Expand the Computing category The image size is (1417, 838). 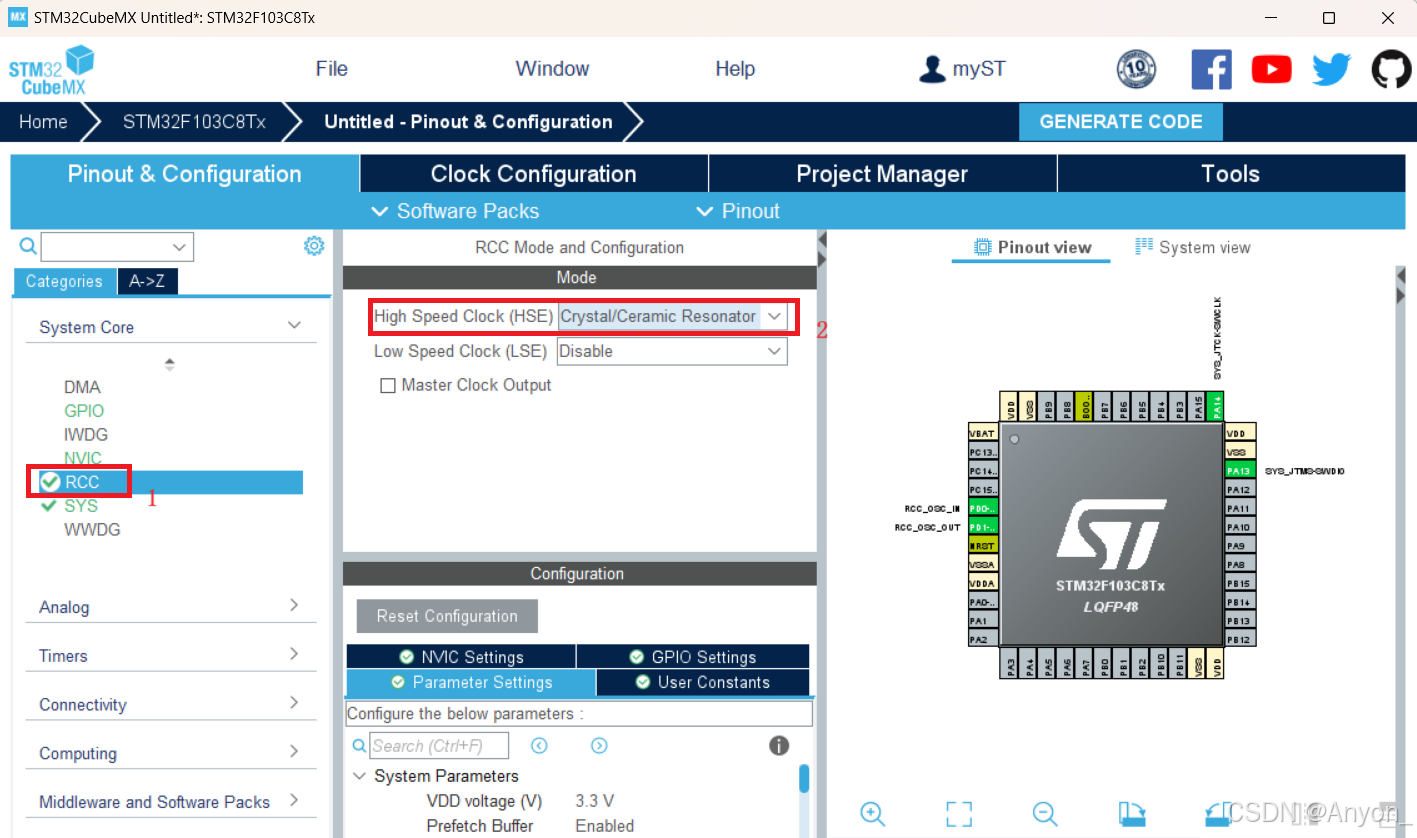(x=294, y=752)
